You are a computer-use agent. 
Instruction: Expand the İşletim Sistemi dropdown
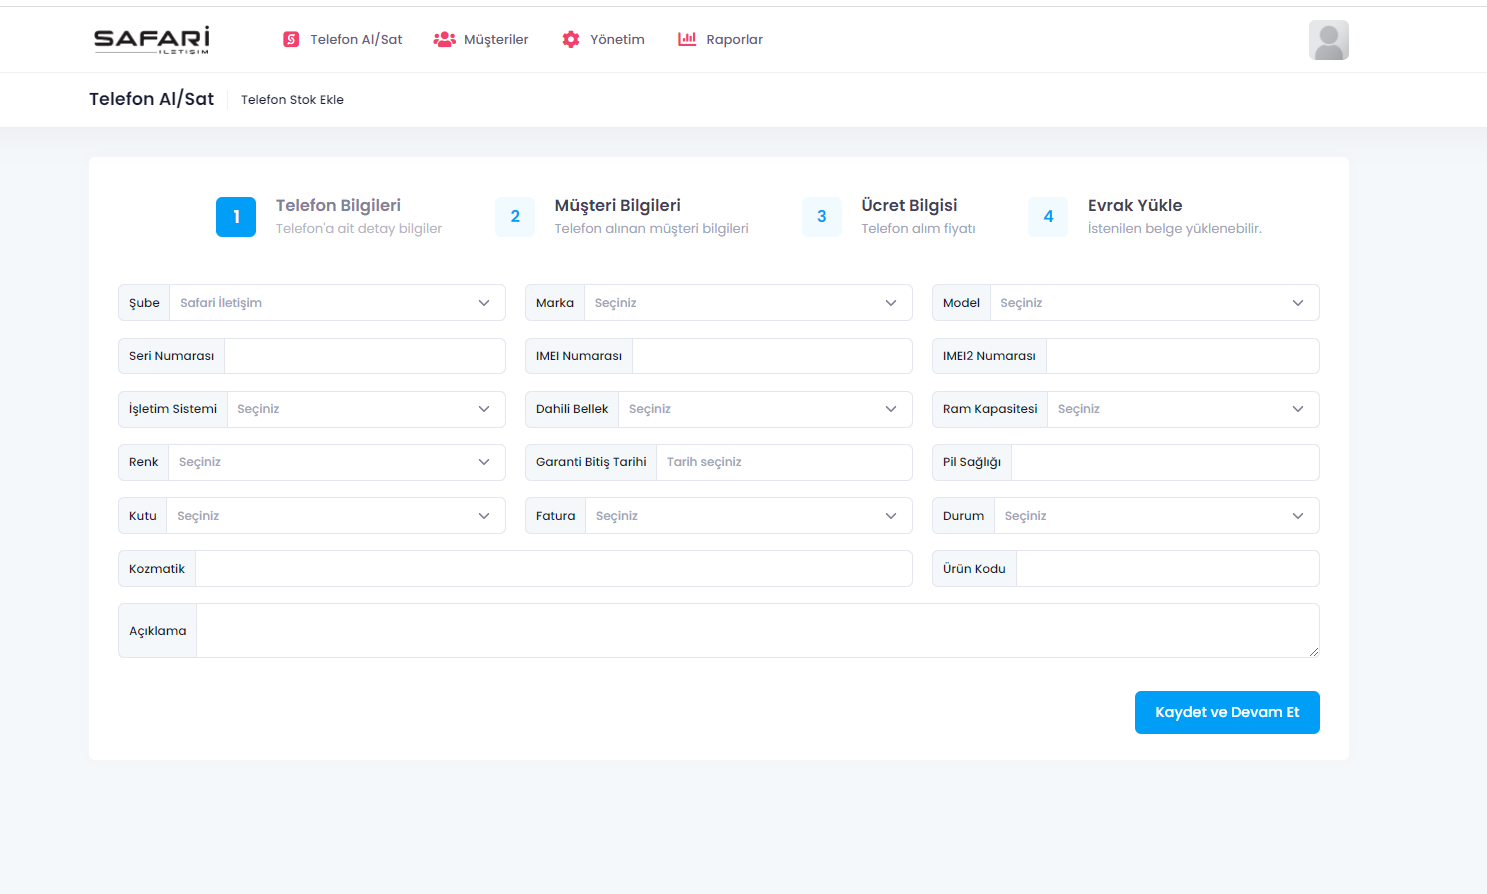pyautogui.click(x=366, y=409)
